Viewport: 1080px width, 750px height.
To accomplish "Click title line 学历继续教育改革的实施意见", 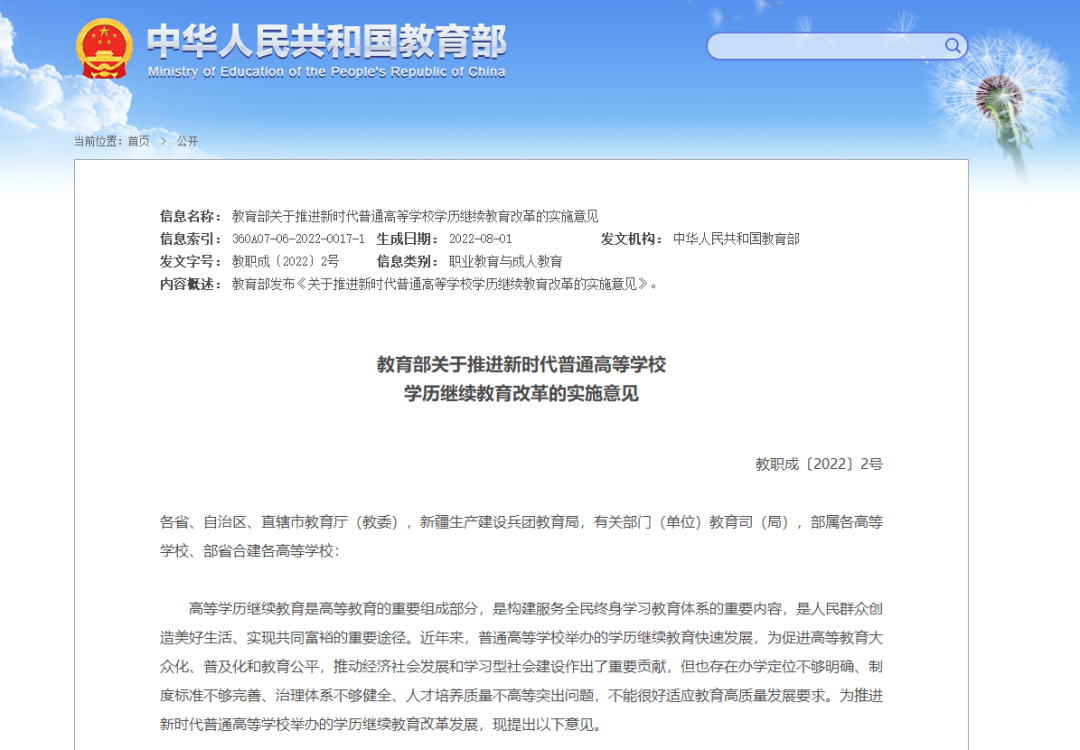I will pyautogui.click(x=521, y=393).
